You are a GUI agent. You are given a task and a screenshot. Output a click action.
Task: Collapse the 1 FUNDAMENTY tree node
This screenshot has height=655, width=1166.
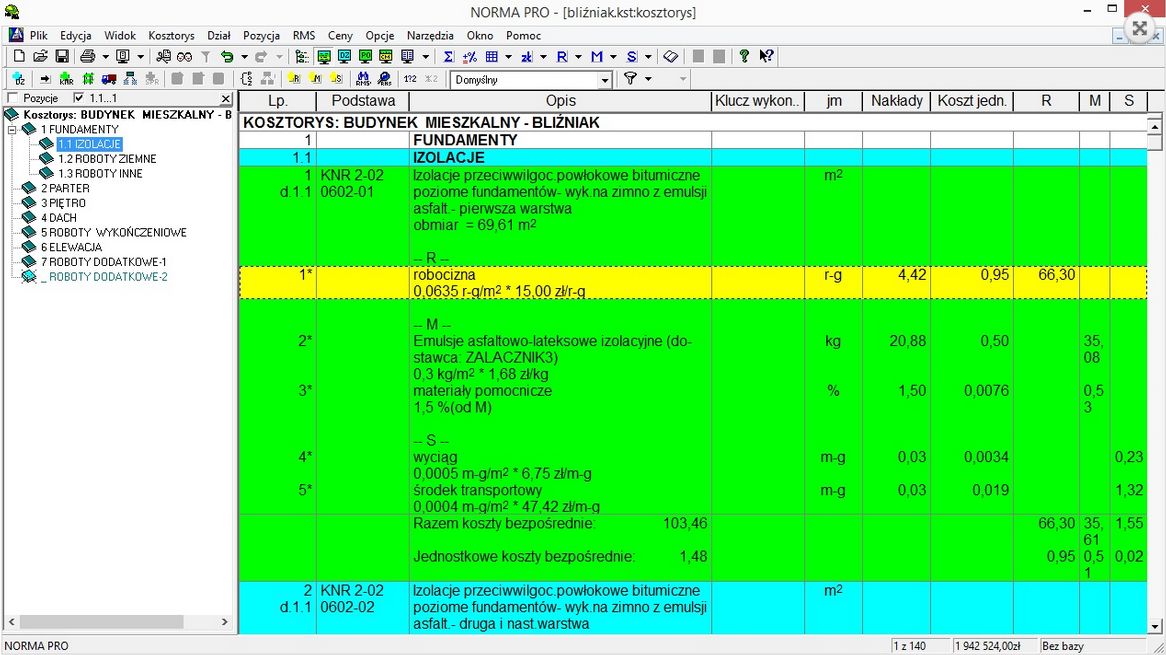(12, 129)
